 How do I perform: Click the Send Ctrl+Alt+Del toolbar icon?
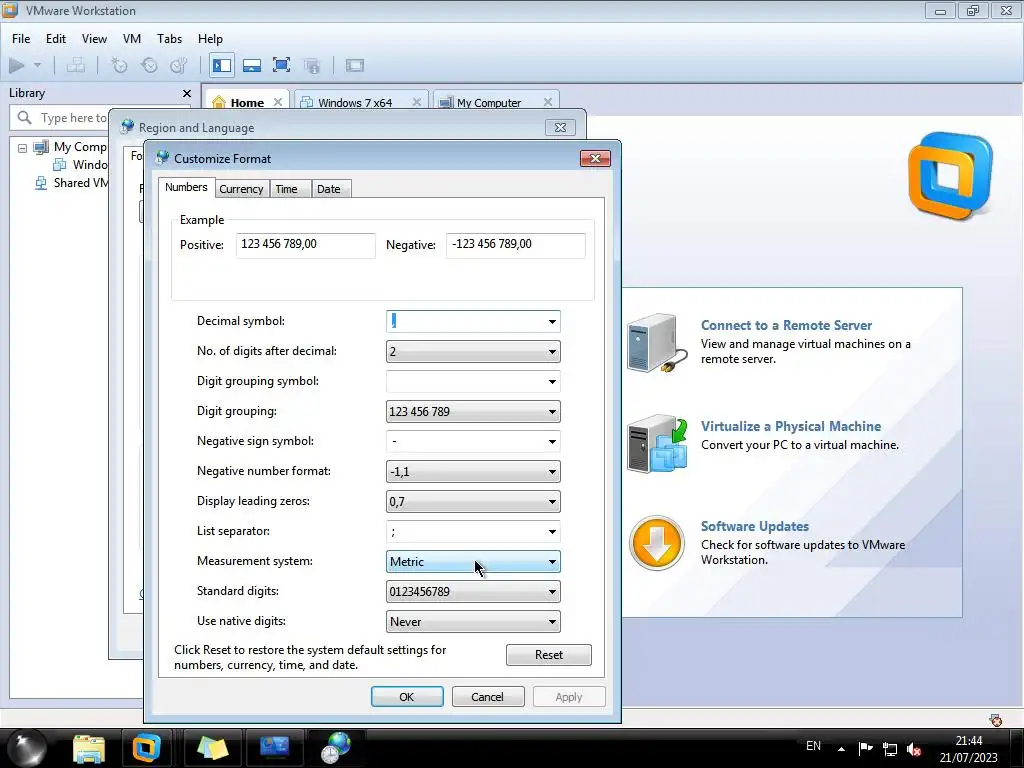click(76, 65)
